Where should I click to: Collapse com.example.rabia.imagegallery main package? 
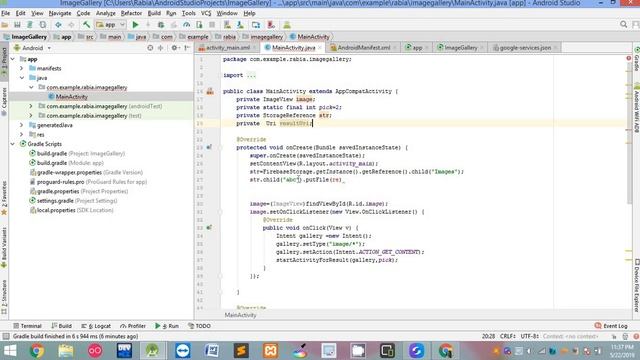click(31, 87)
